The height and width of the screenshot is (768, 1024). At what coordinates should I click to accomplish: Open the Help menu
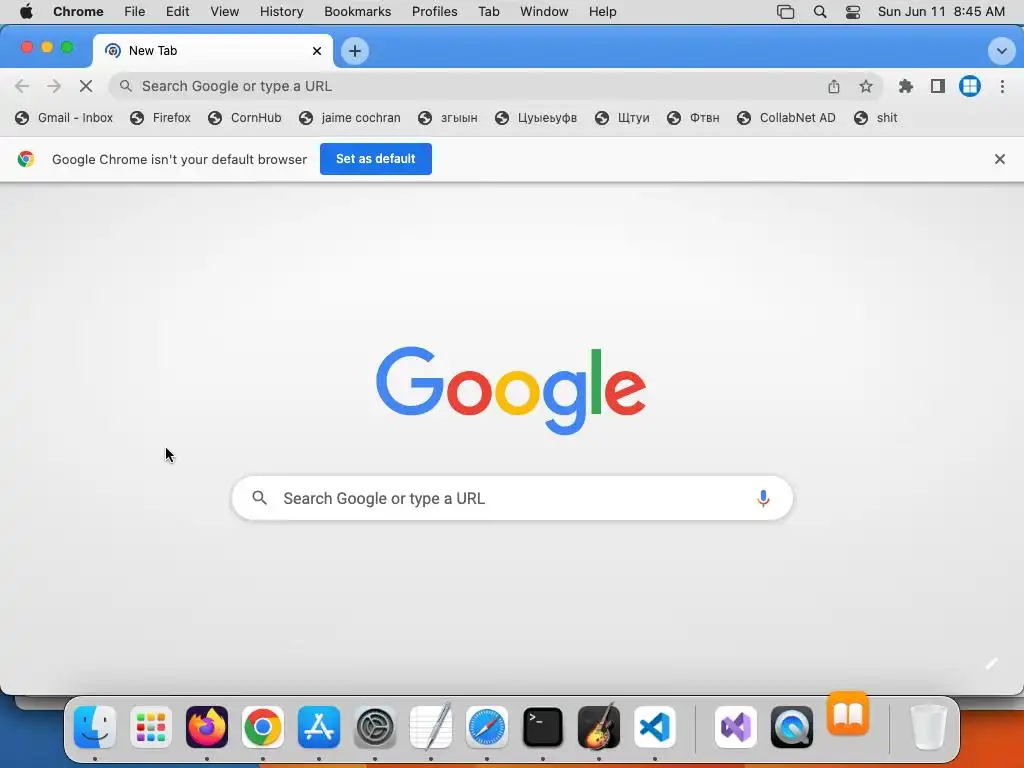(x=602, y=12)
